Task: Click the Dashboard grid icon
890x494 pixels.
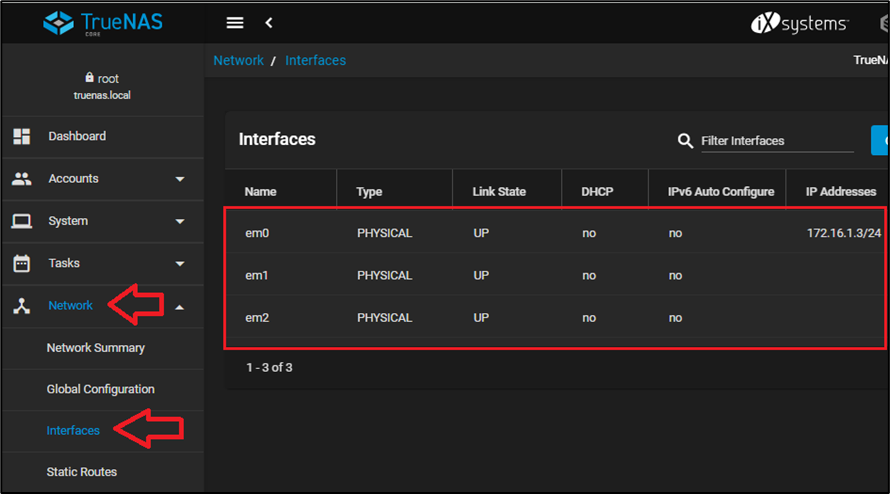Action: (x=21, y=136)
